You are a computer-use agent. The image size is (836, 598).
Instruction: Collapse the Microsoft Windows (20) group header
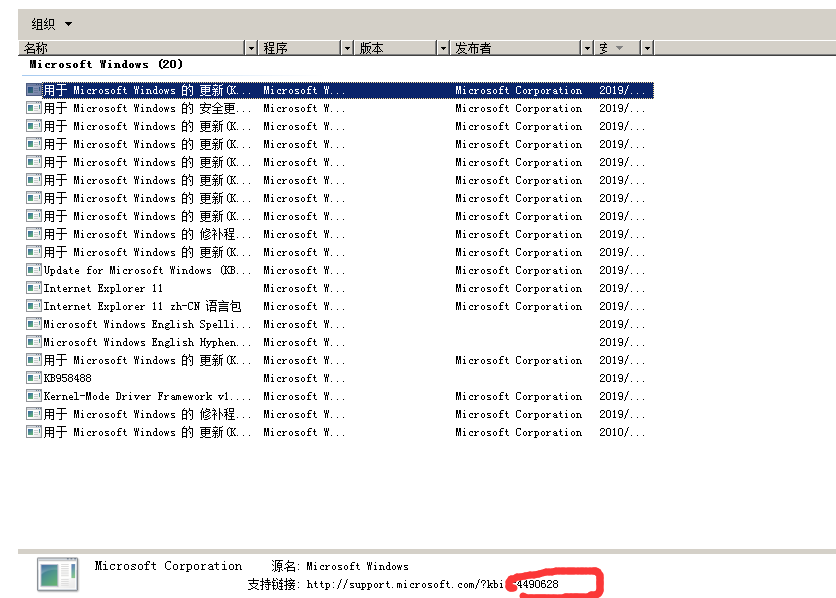click(106, 64)
